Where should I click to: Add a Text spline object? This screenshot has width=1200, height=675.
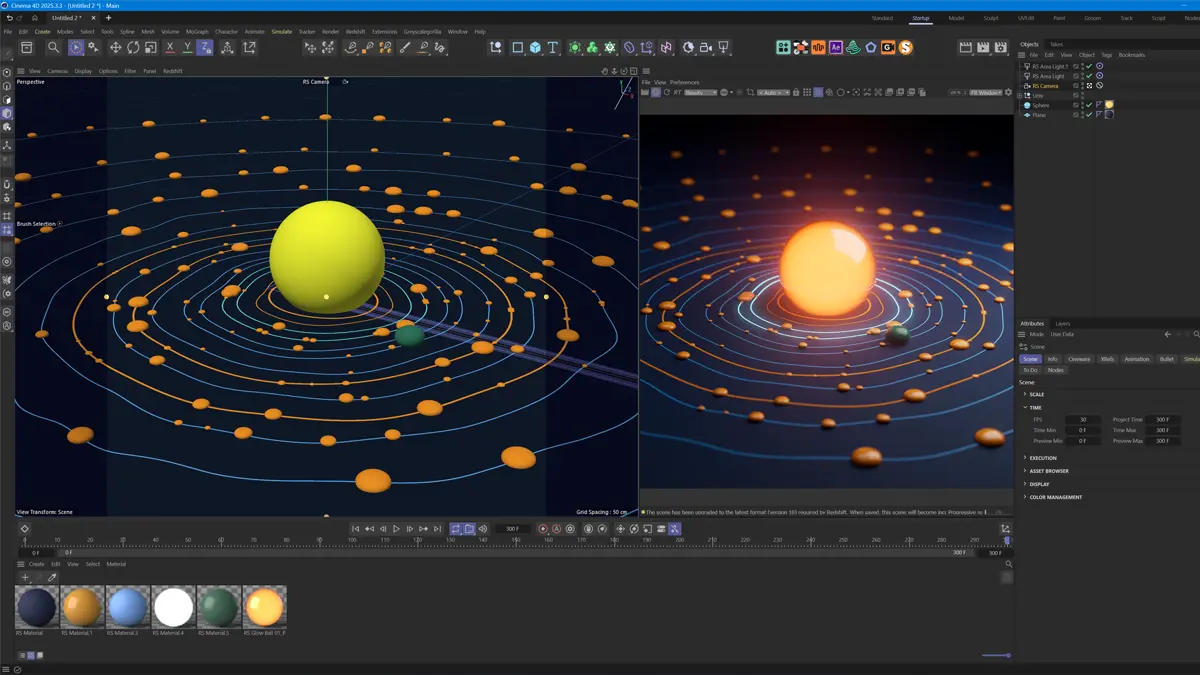pyautogui.click(x=553, y=47)
